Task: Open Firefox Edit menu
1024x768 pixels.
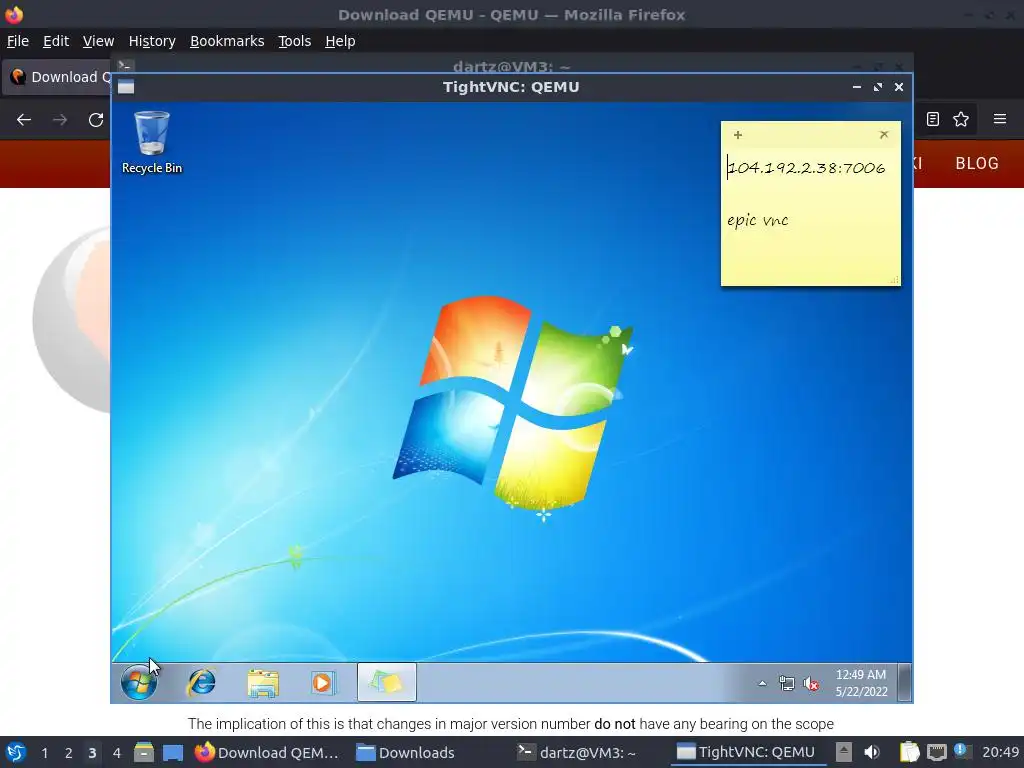Action: pos(56,41)
